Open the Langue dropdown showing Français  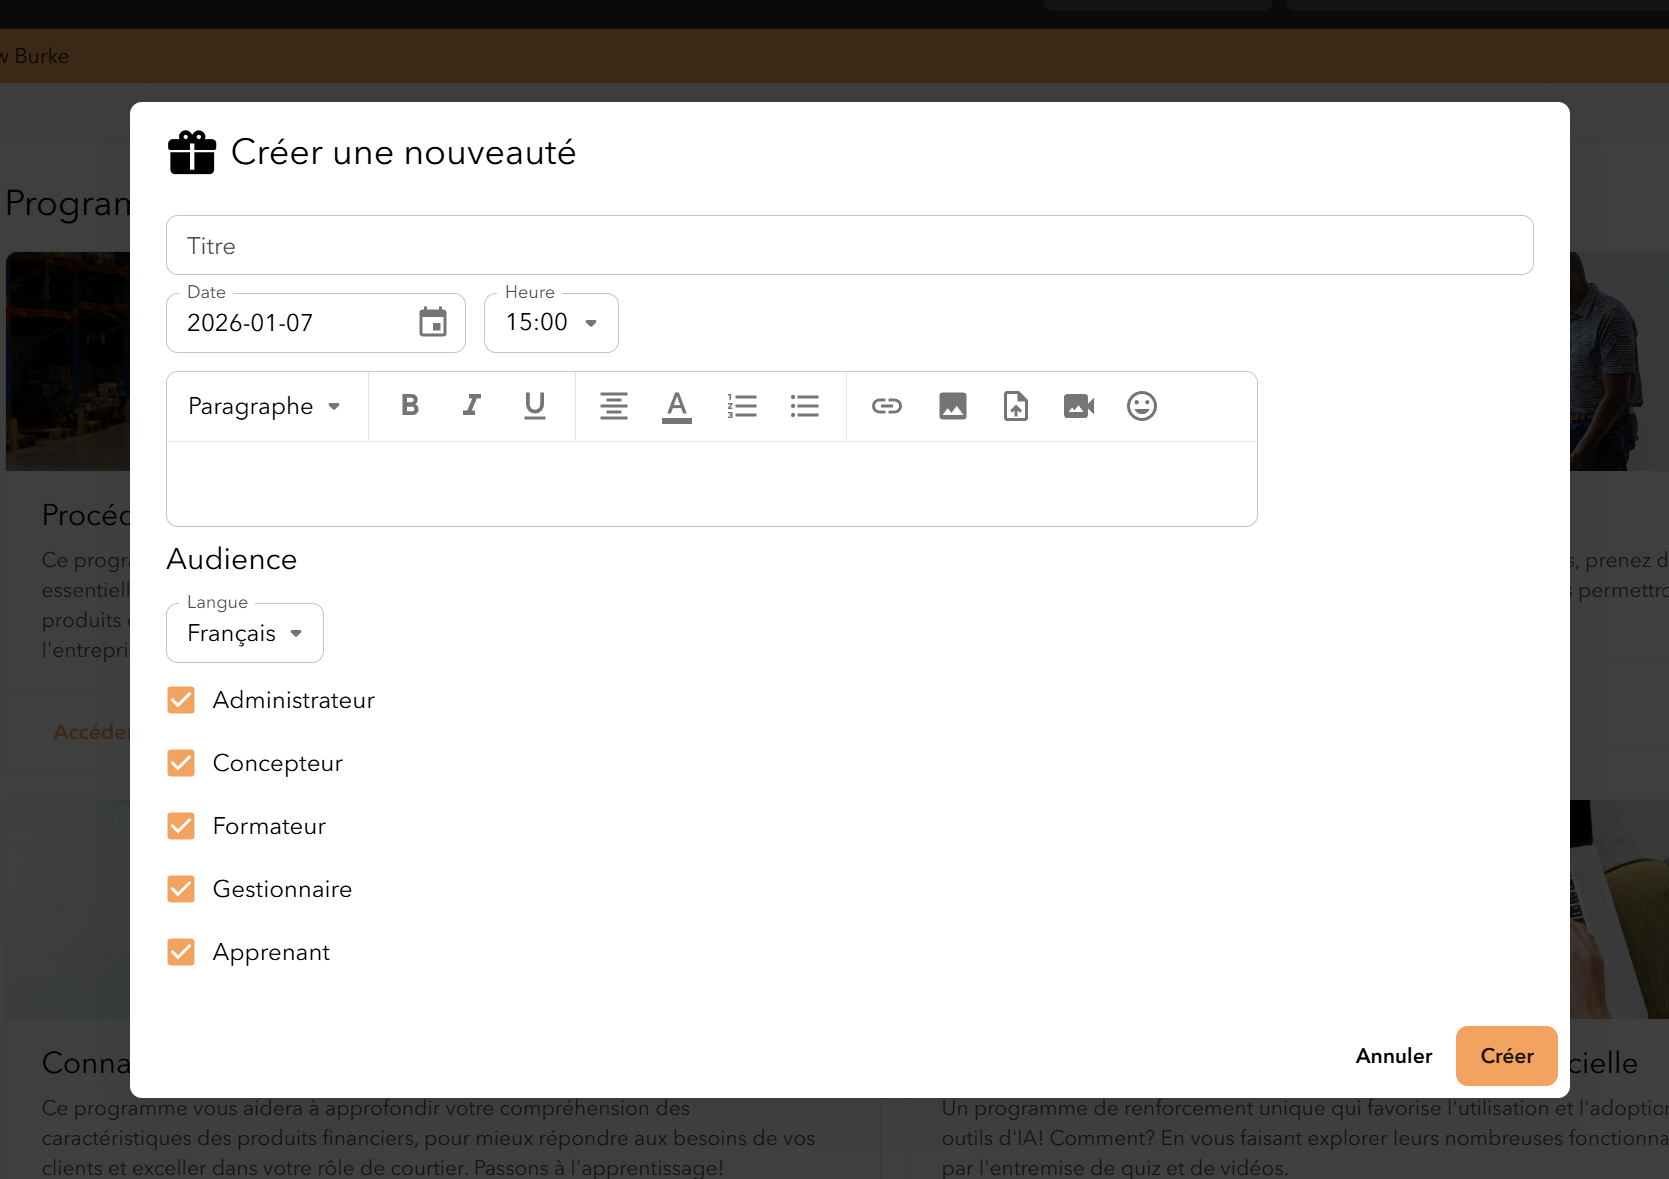coord(245,633)
